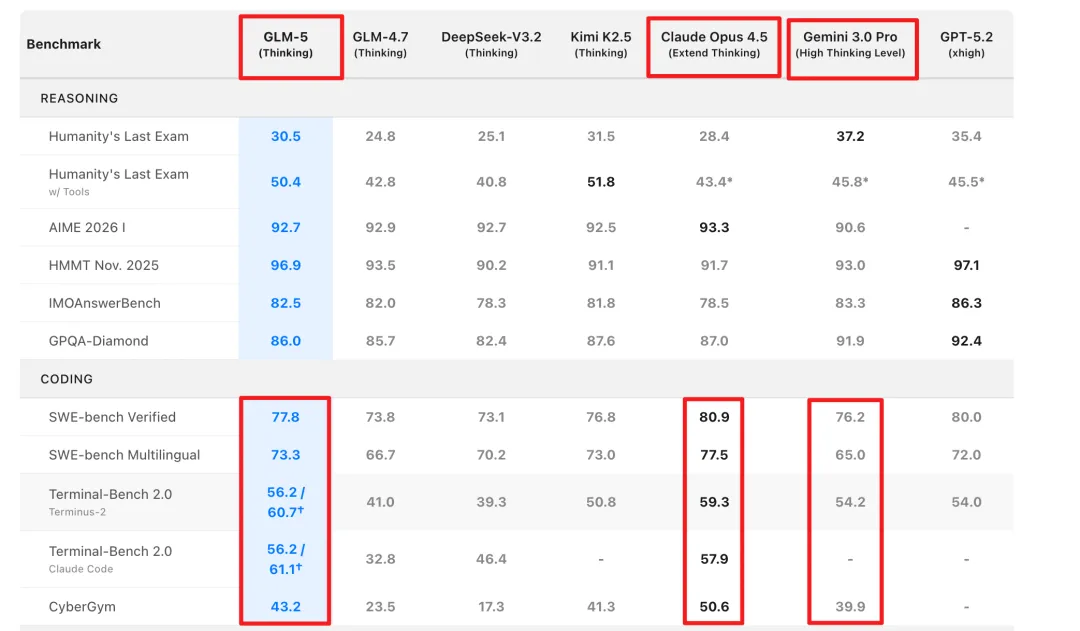
Task: Select the SWE-bench Verified row label
Action: point(112,417)
